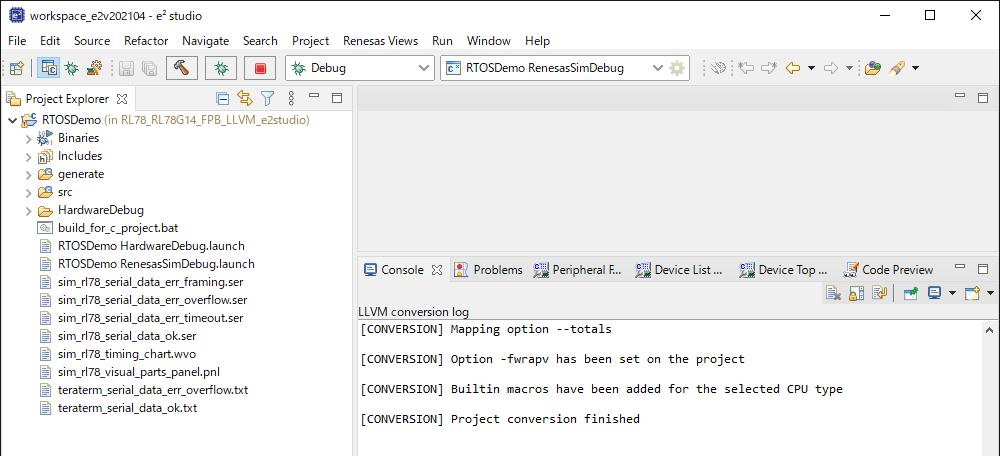Open the Smart Configurator perspective icon
The width and height of the screenshot is (1000, 456).
tap(94, 68)
